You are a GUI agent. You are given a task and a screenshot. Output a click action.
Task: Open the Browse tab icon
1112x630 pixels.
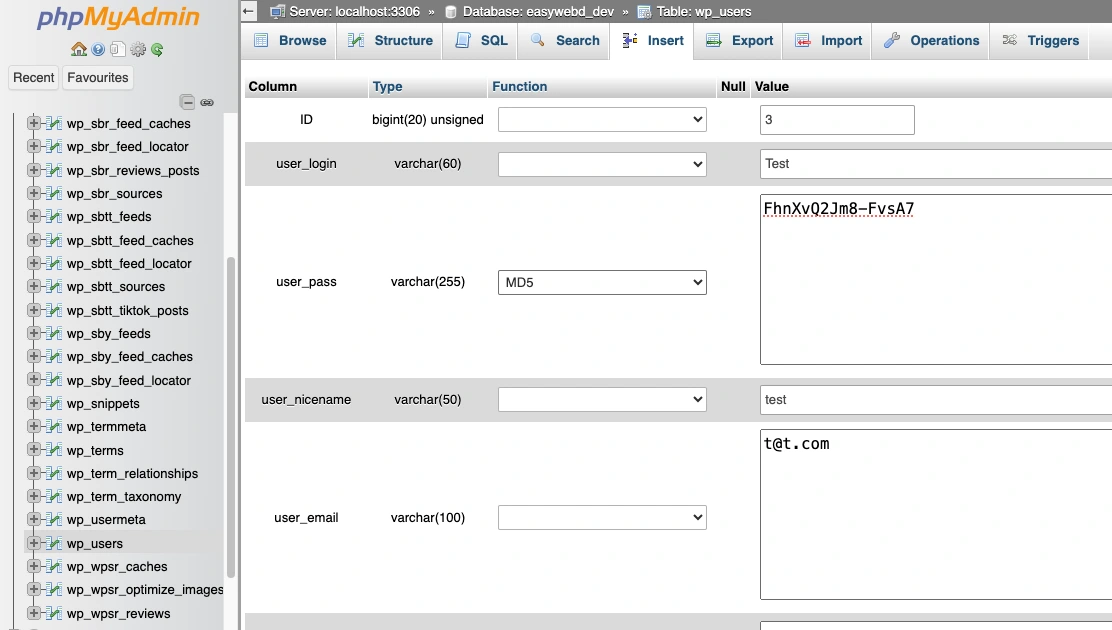[x=262, y=40]
